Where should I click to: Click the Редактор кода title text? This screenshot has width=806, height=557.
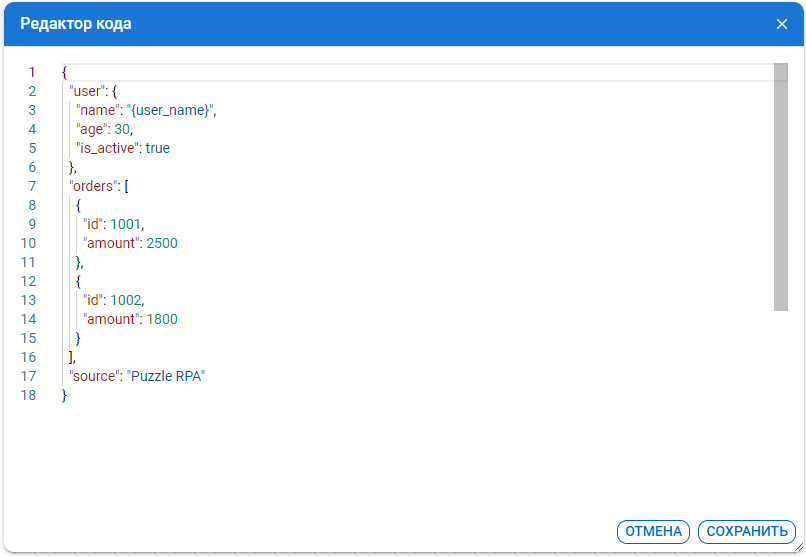tap(76, 24)
